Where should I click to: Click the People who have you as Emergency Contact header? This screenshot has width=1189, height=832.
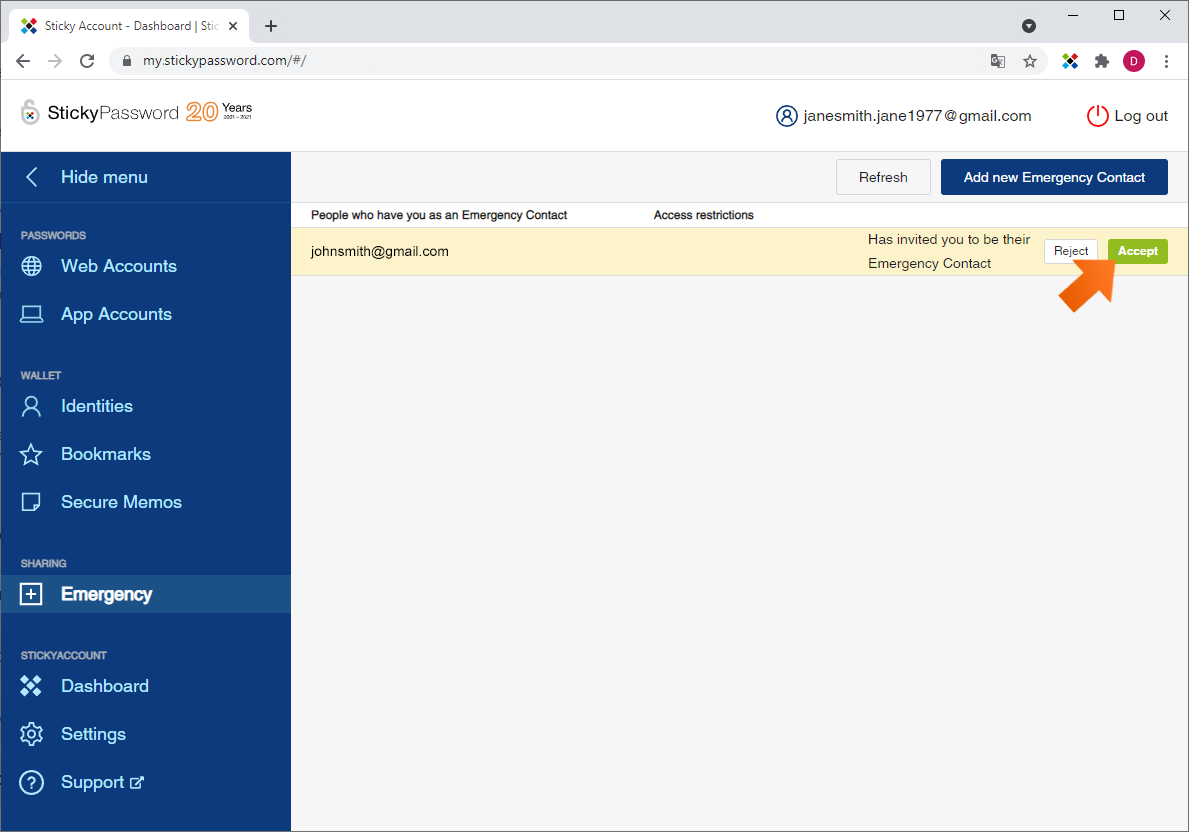(x=438, y=215)
